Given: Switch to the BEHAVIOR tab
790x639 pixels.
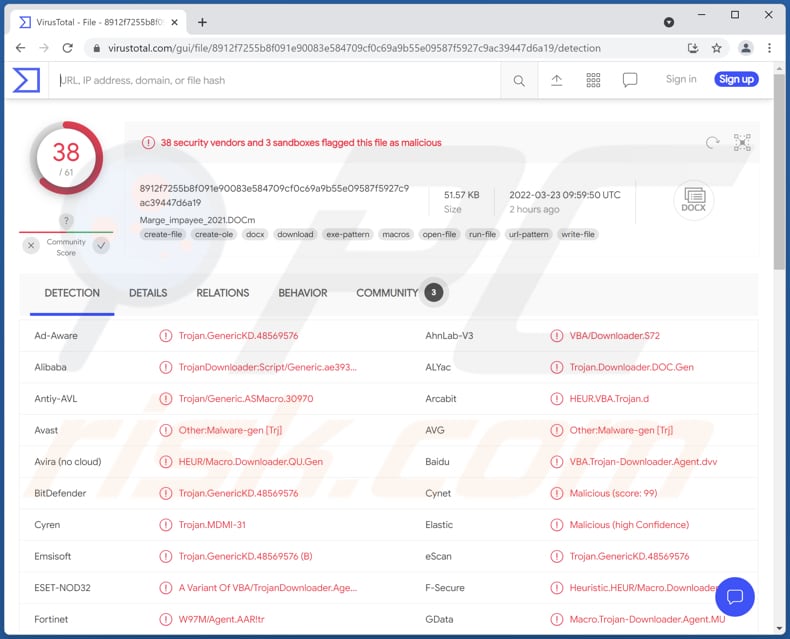Looking at the screenshot, I should (x=303, y=293).
